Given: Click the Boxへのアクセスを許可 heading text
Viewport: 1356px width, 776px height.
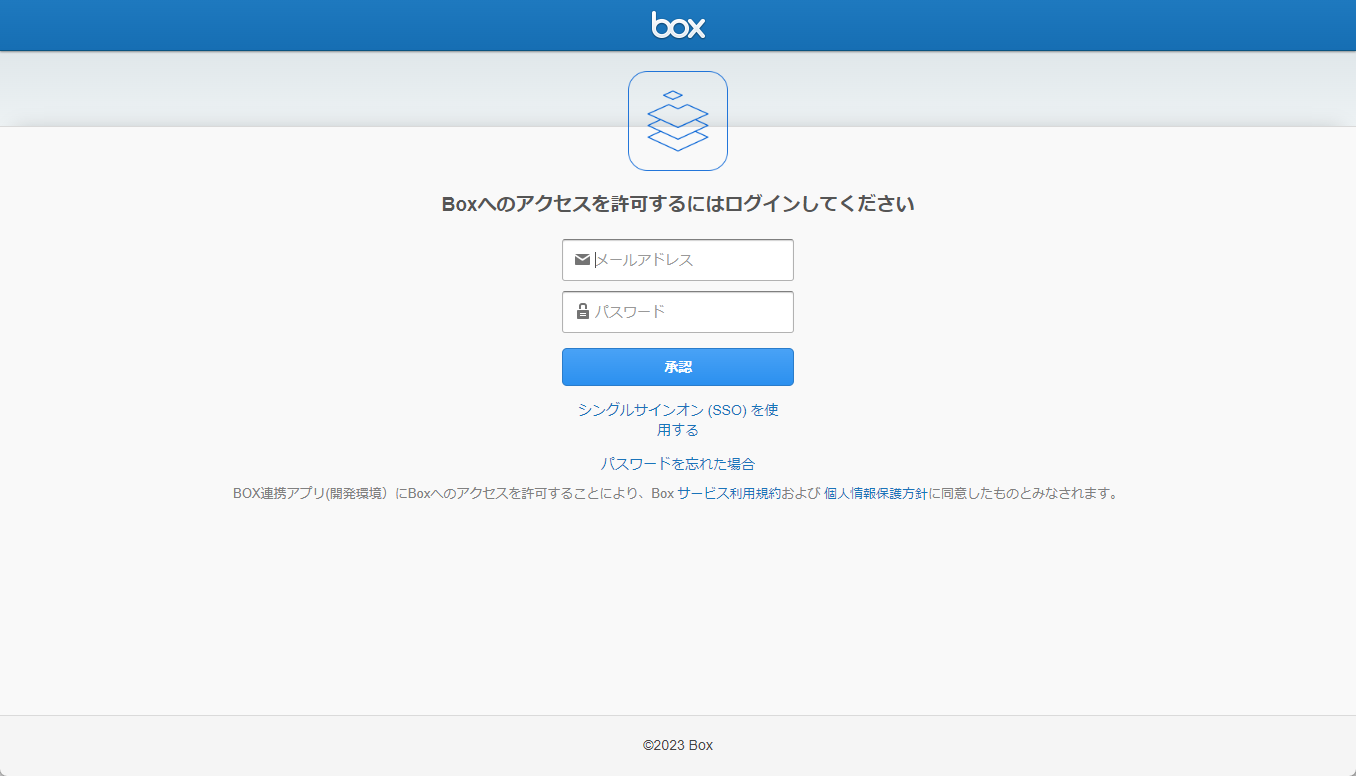Looking at the screenshot, I should (678, 202).
